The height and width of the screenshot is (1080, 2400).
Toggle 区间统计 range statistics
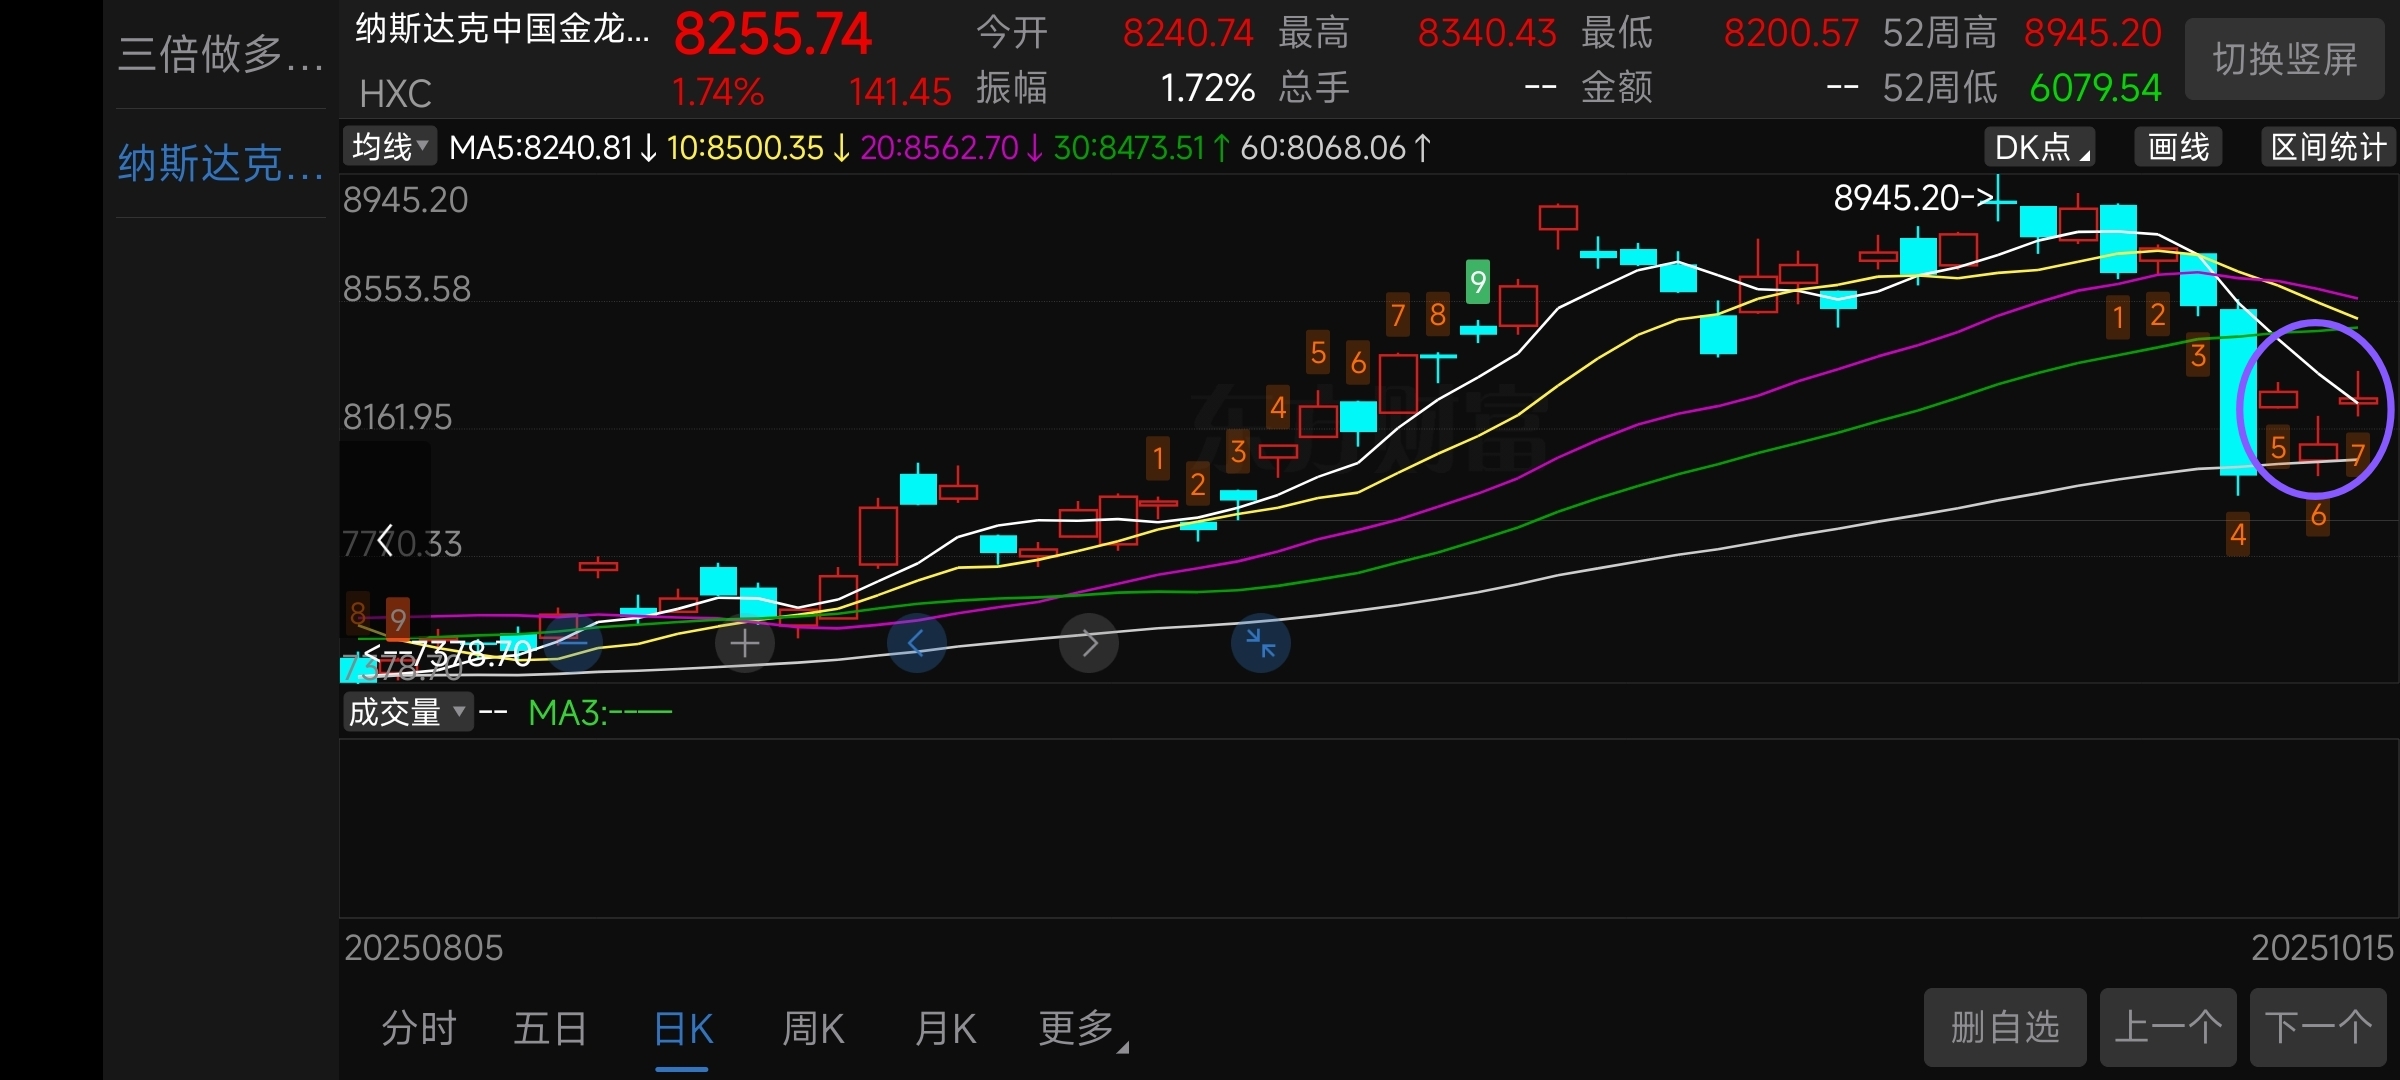click(x=2328, y=148)
